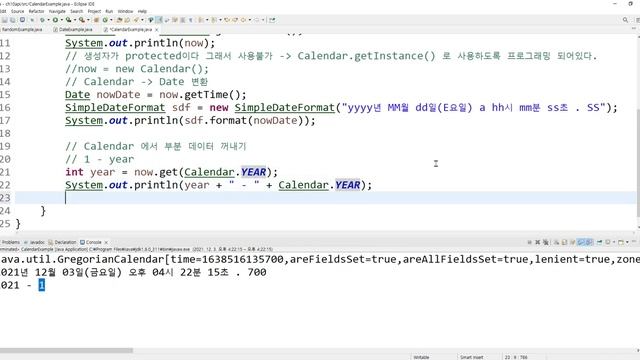
Task: Click the Search flashlight toolbar icon
Action: click(136, 20)
